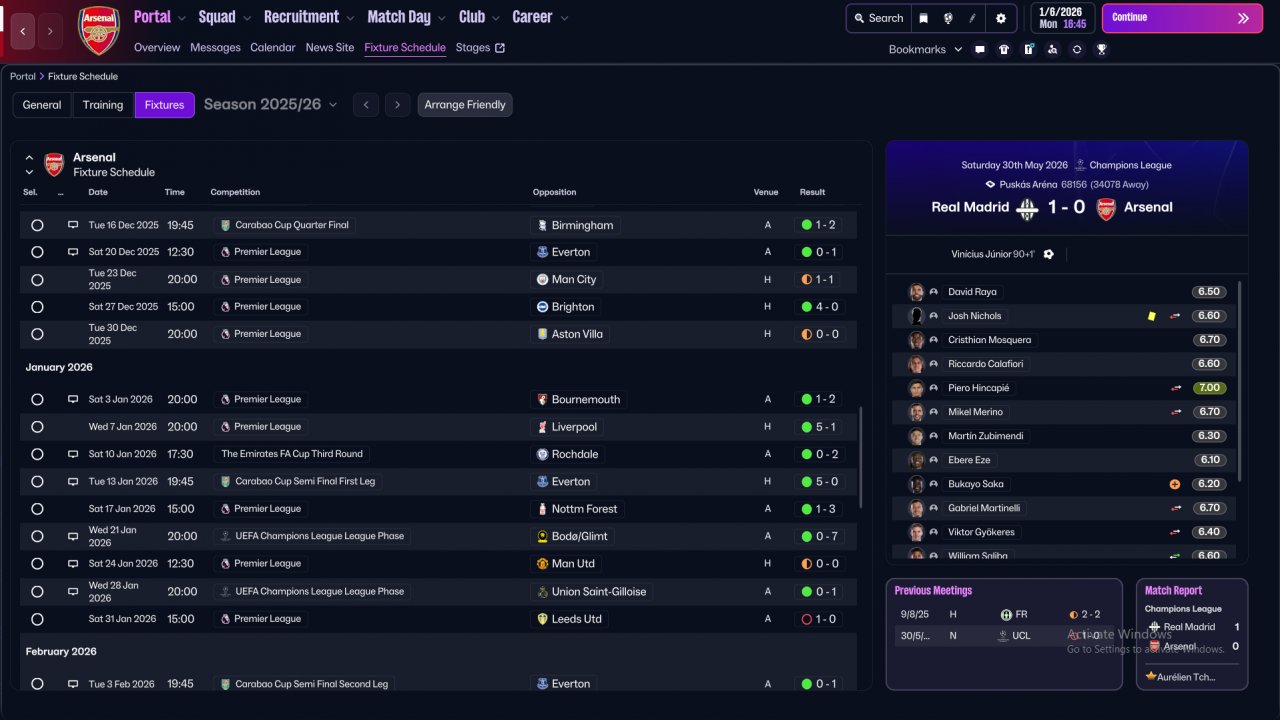Select the Everton 20 Dec fixture radio button
This screenshot has height=720, width=1280.
point(37,252)
